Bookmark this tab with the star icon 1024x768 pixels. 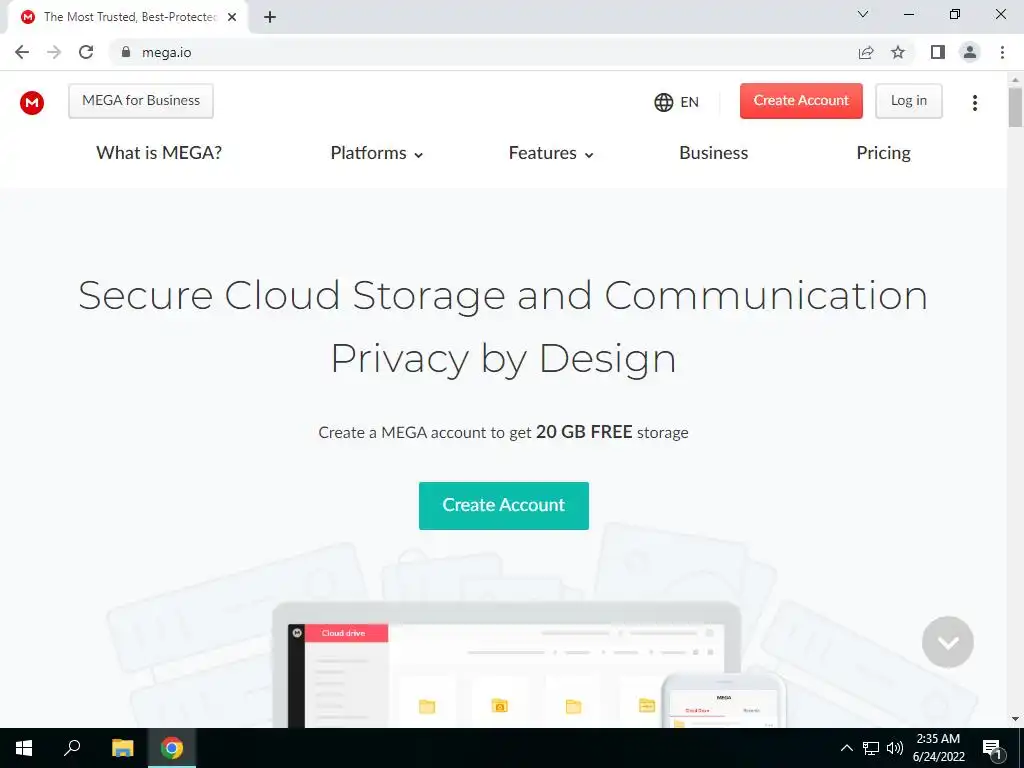898,52
